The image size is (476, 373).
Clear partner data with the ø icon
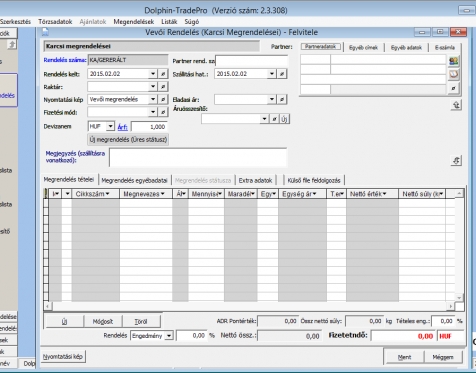point(454,88)
